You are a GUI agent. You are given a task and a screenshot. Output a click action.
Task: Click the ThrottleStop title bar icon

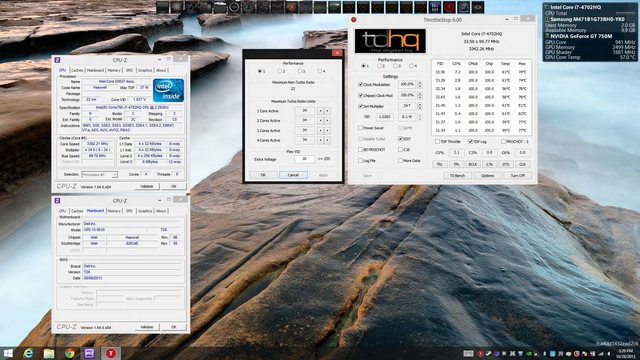pos(353,20)
